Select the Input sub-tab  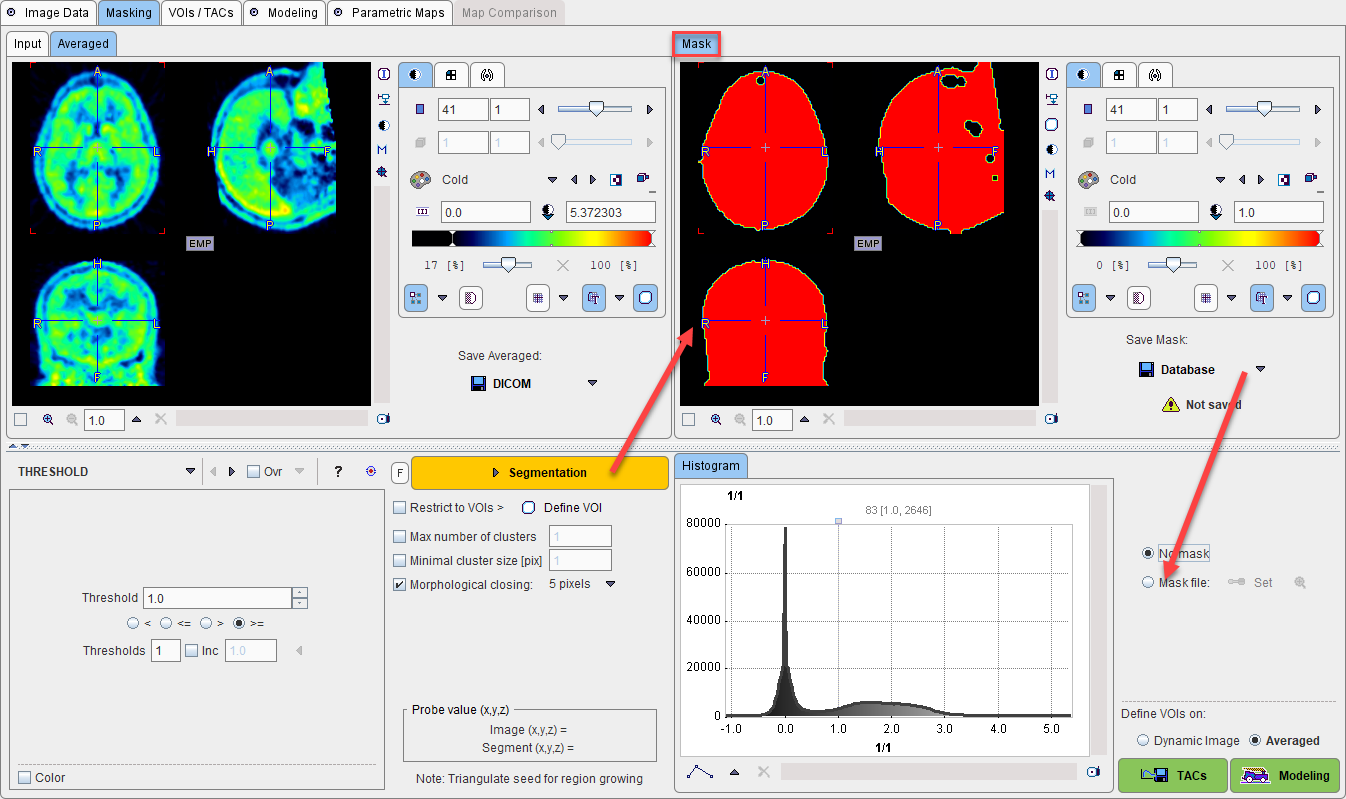pyautogui.click(x=28, y=43)
